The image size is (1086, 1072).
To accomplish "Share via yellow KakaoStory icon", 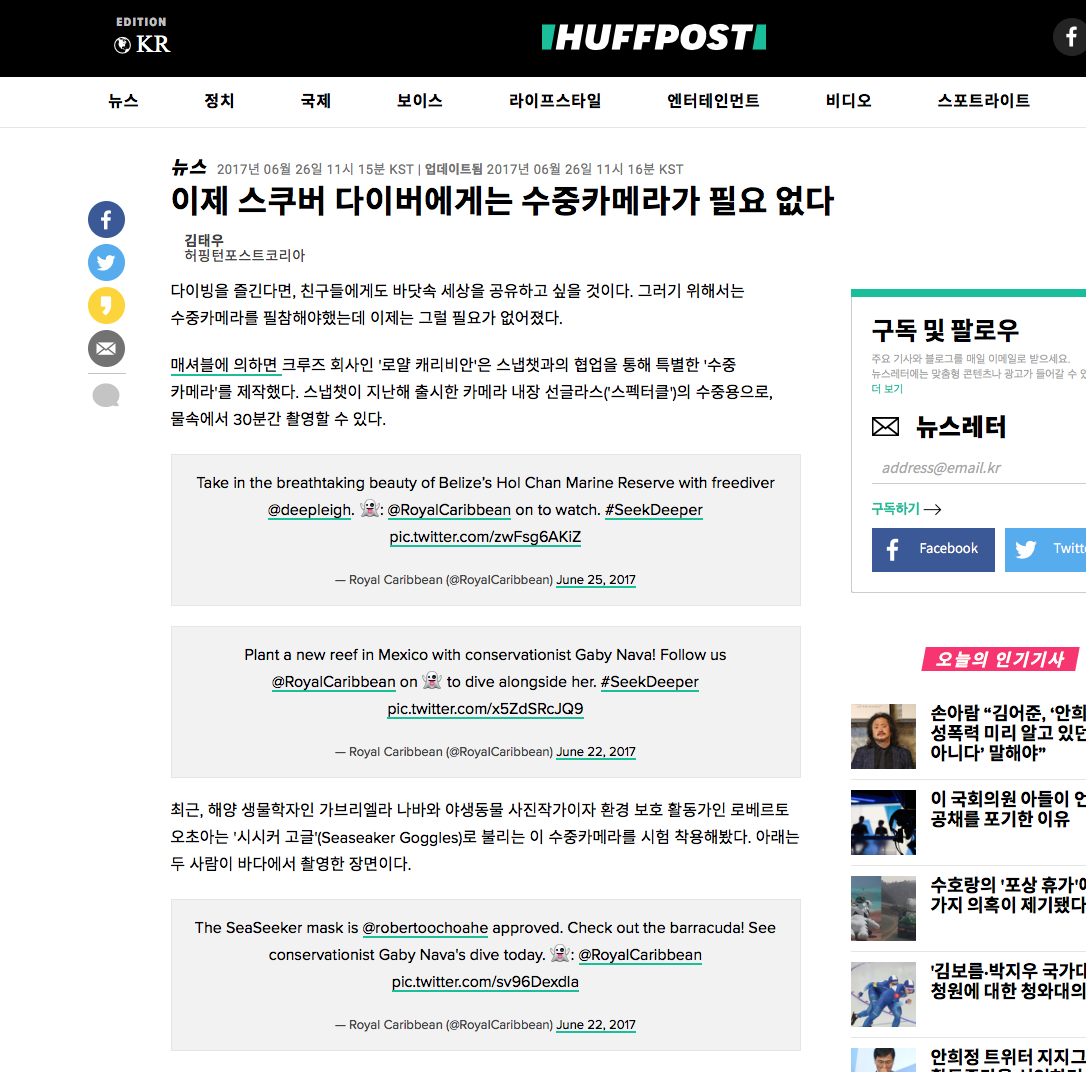I will point(106,305).
